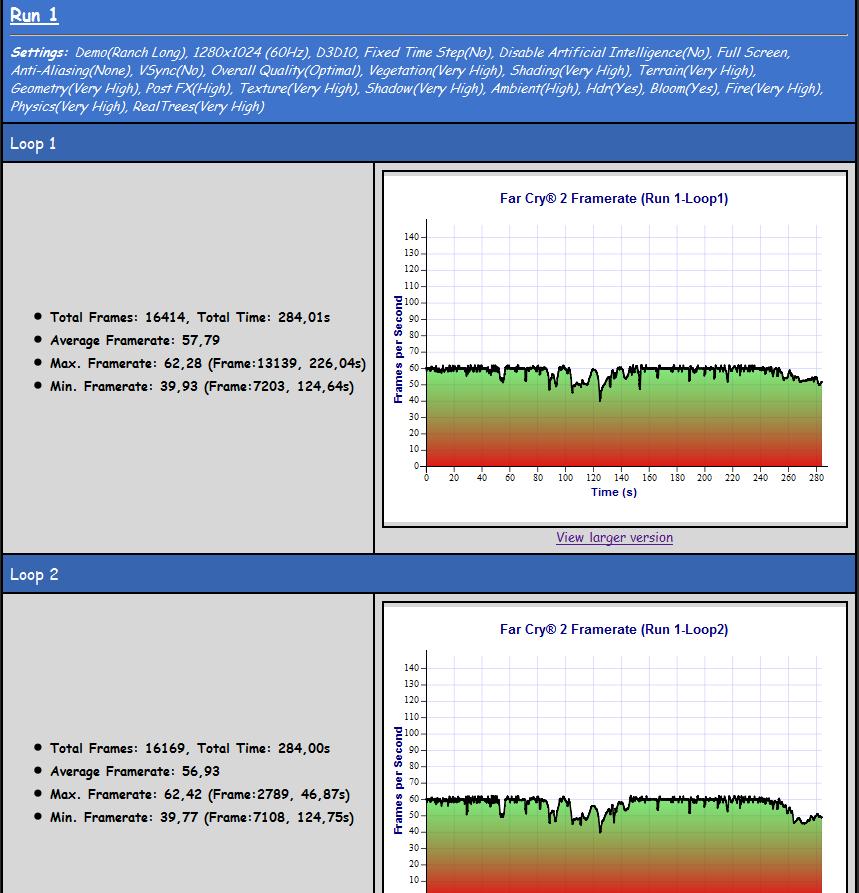Click Anti-Aliasing(None) in settings text

71,71
